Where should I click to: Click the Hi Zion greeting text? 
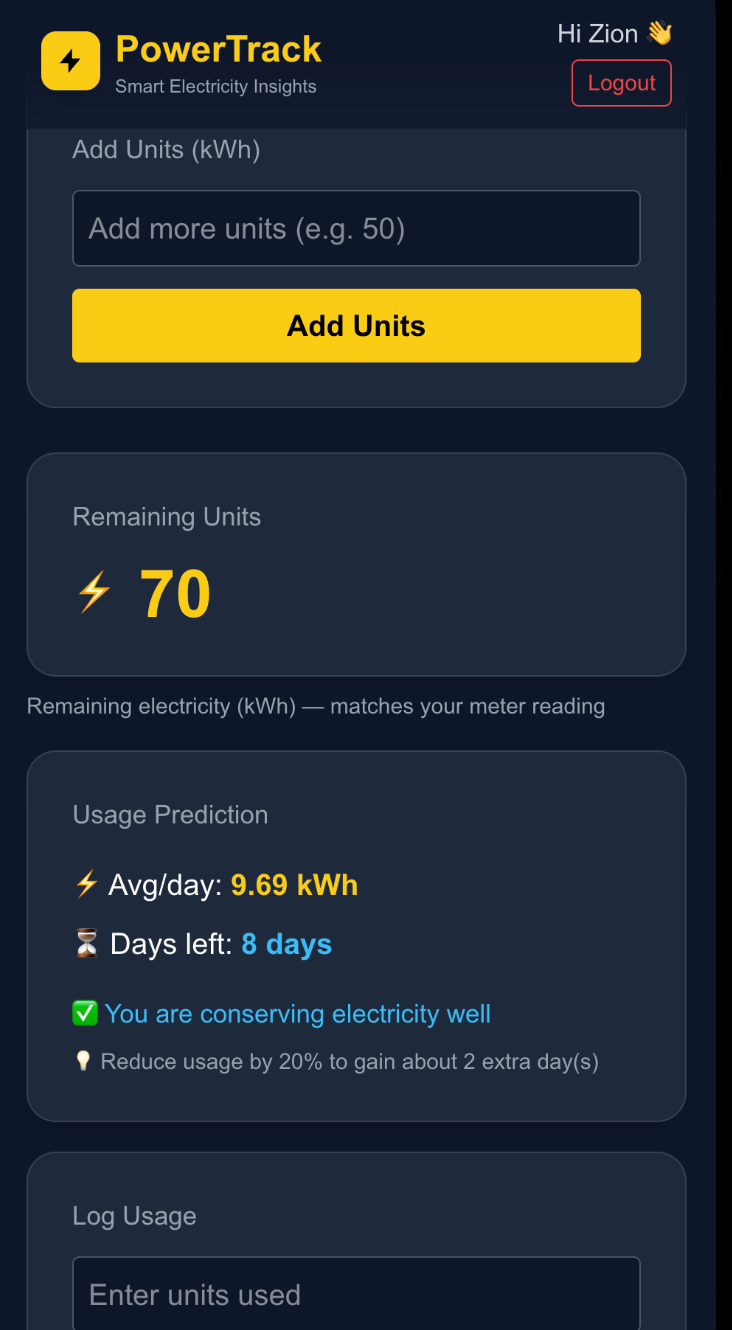point(597,34)
